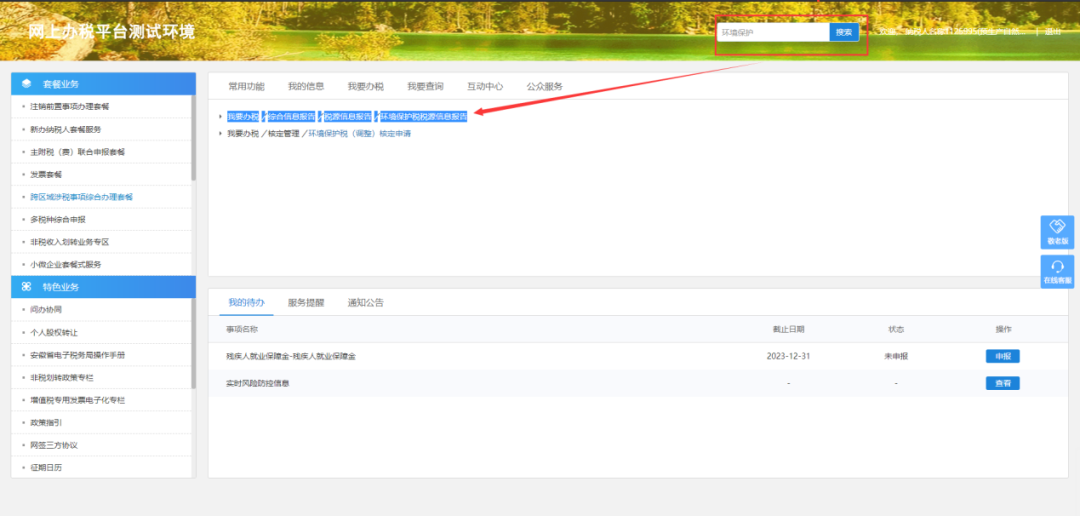Click 申报 for 残疾人就业保障金
Image resolution: width=1080 pixels, height=516 pixels.
[1002, 356]
